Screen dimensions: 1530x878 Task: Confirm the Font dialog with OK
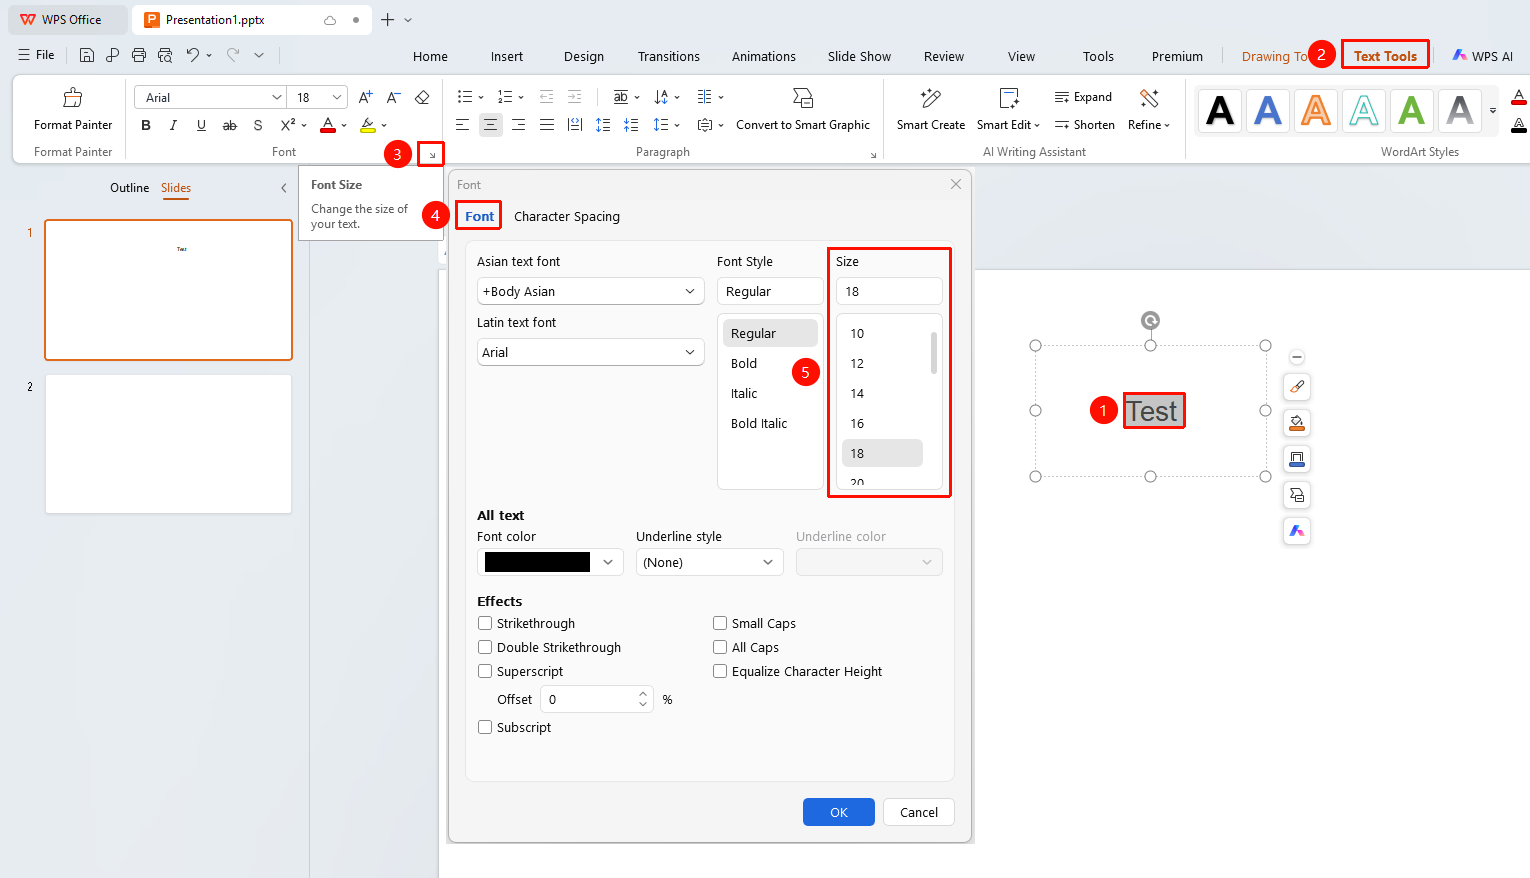(839, 812)
